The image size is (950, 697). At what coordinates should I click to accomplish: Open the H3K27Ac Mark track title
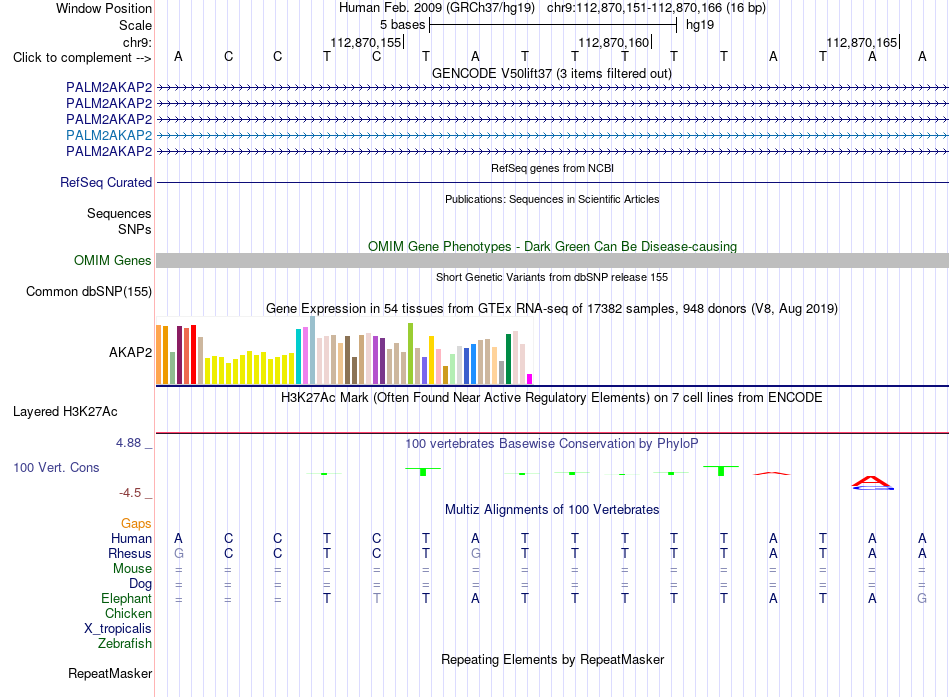point(552,398)
